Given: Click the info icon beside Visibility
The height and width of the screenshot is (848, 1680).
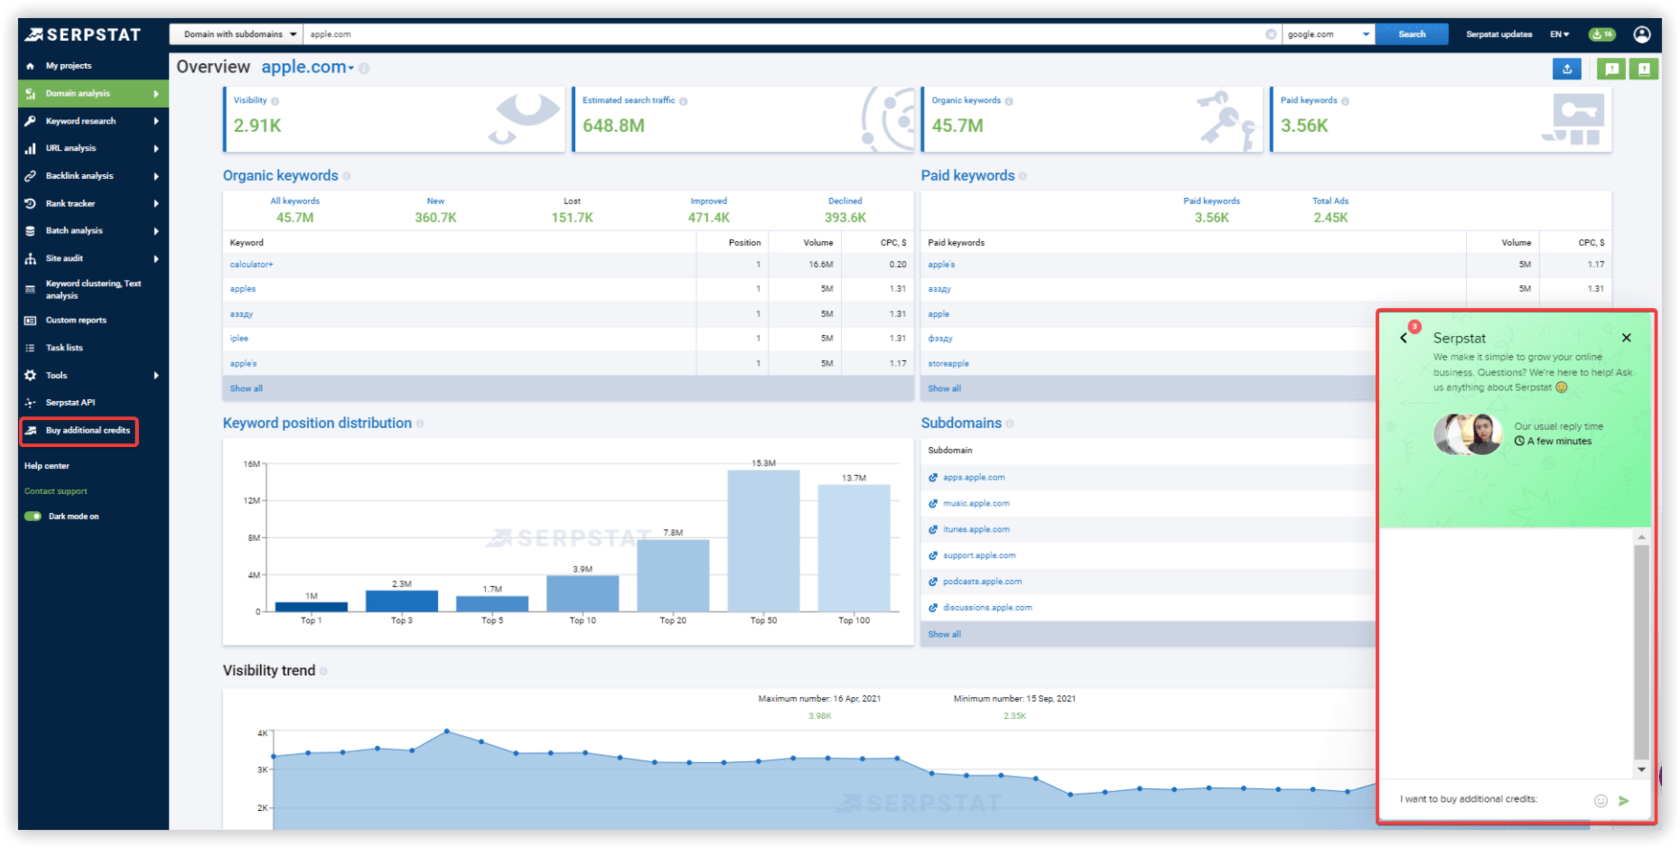Looking at the screenshot, I should coord(275,101).
